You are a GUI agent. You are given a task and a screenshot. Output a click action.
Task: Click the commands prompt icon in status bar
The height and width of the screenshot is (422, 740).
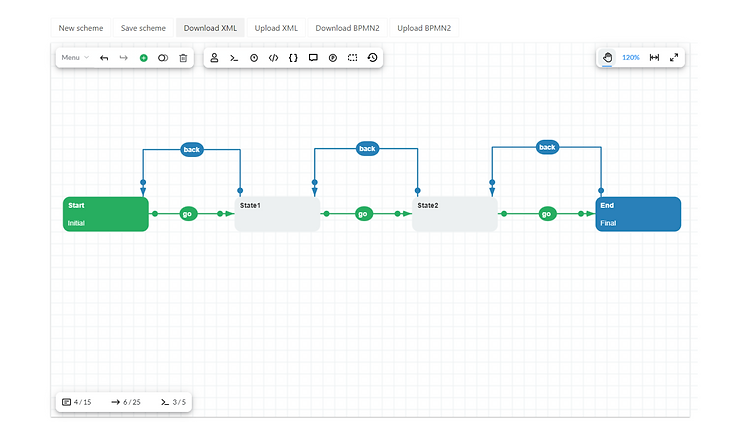(165, 402)
